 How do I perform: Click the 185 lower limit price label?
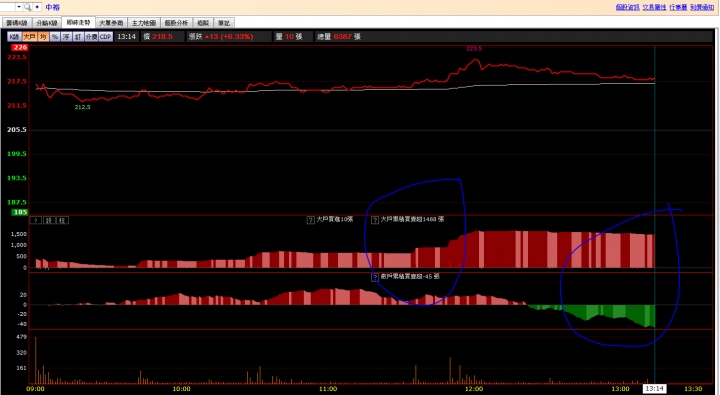click(x=20, y=212)
